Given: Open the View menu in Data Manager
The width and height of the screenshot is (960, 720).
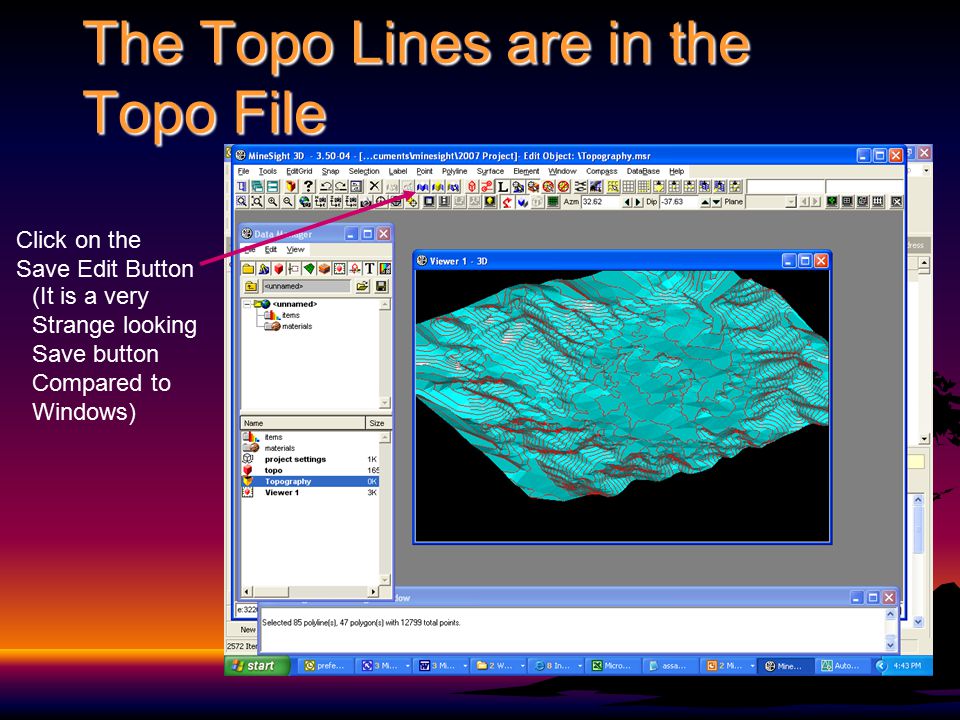Looking at the screenshot, I should point(295,250).
